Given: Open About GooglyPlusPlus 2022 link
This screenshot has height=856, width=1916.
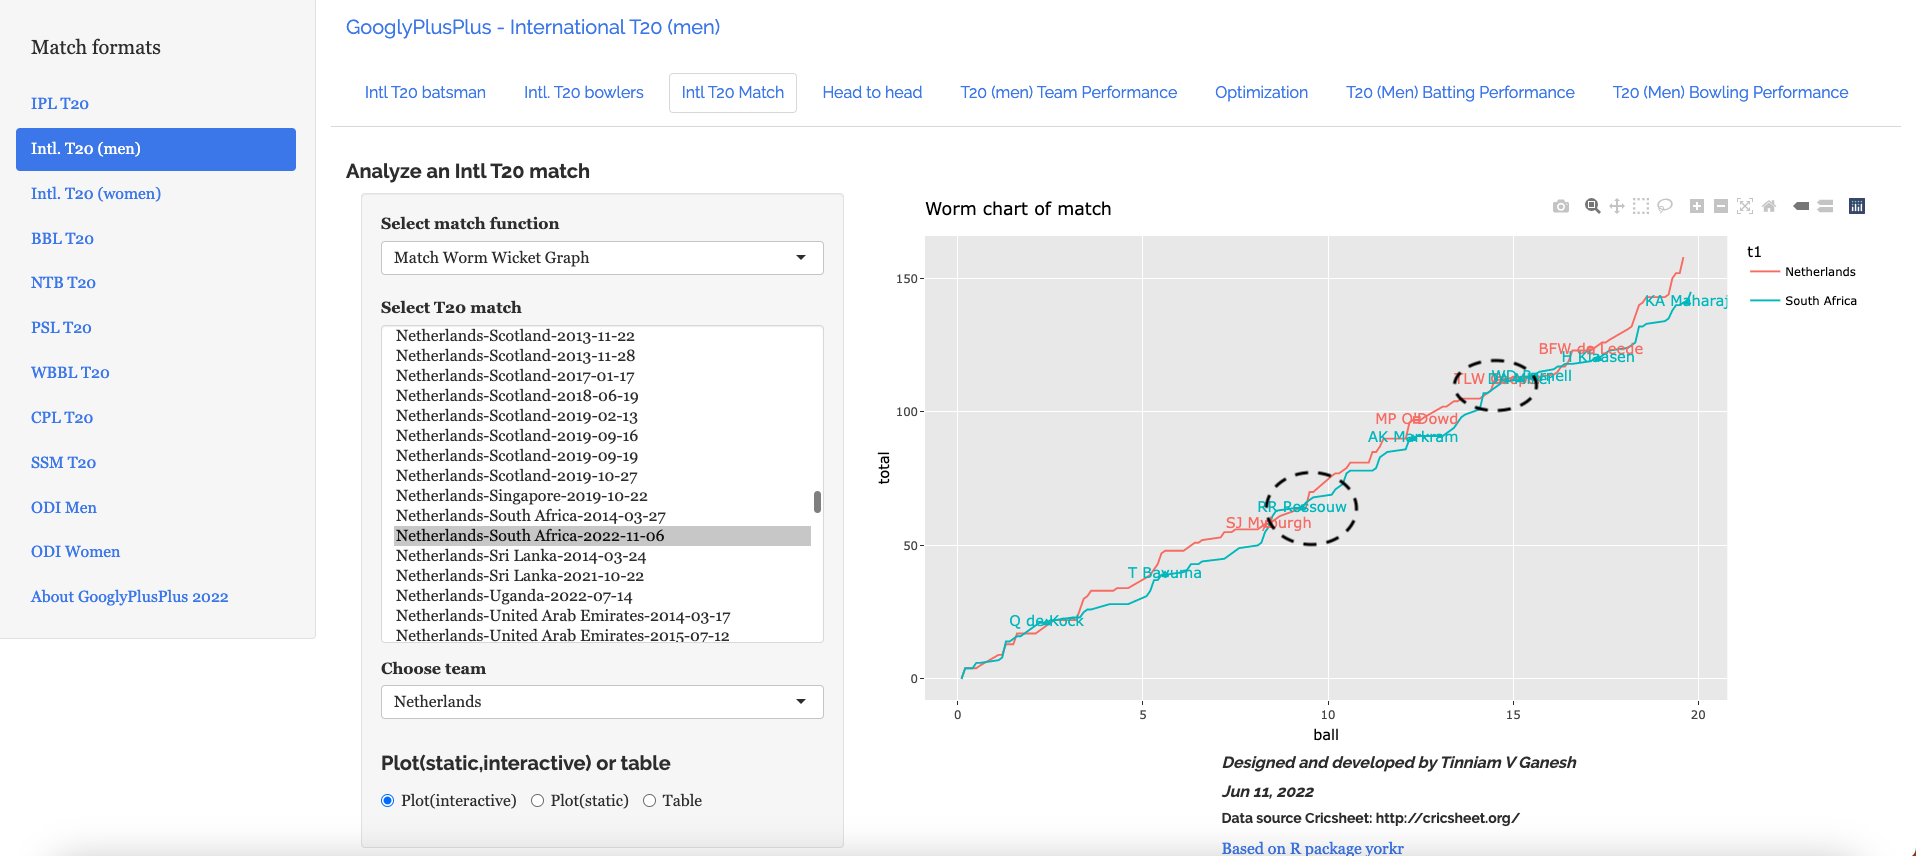Looking at the screenshot, I should 130,597.
